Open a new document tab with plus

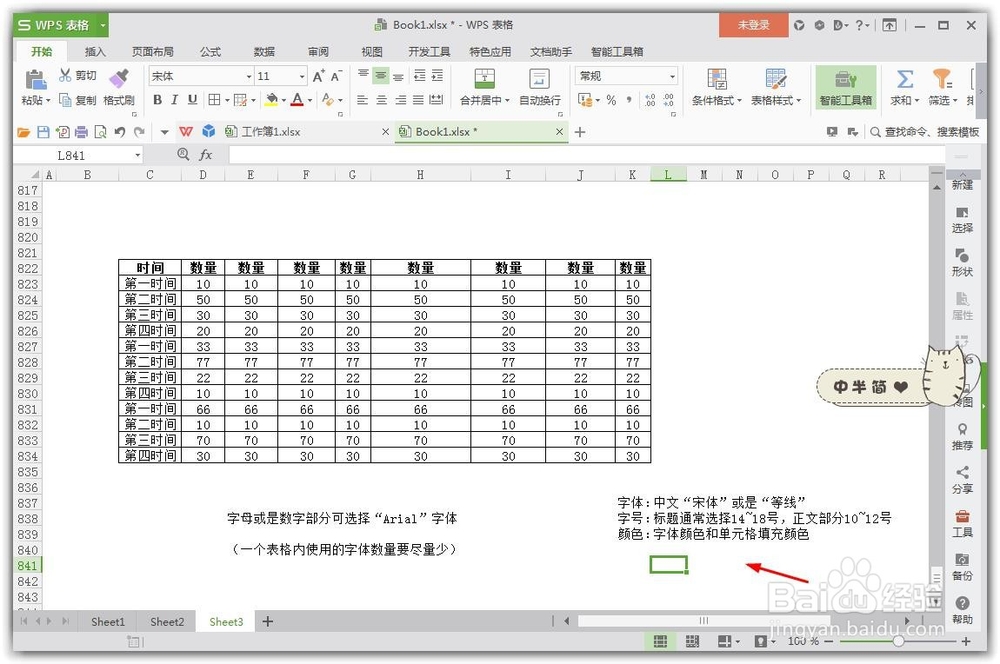pos(580,132)
